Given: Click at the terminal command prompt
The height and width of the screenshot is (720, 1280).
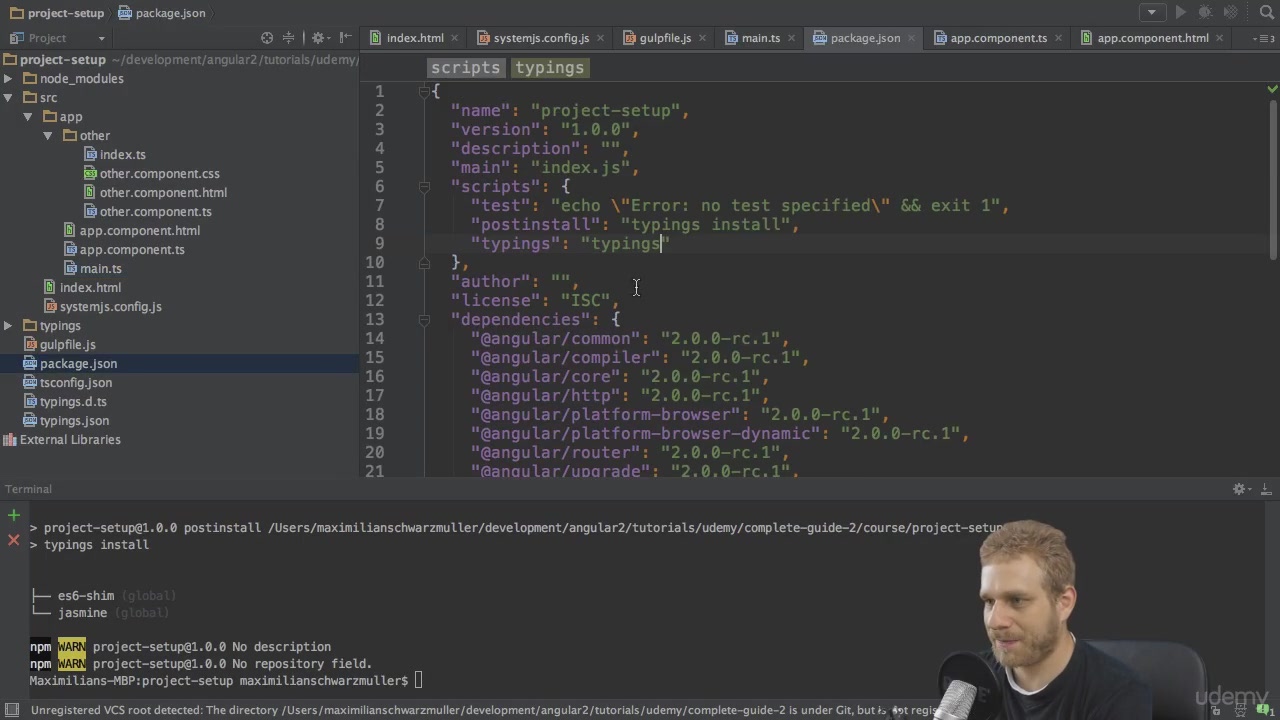Looking at the screenshot, I should [x=419, y=681].
